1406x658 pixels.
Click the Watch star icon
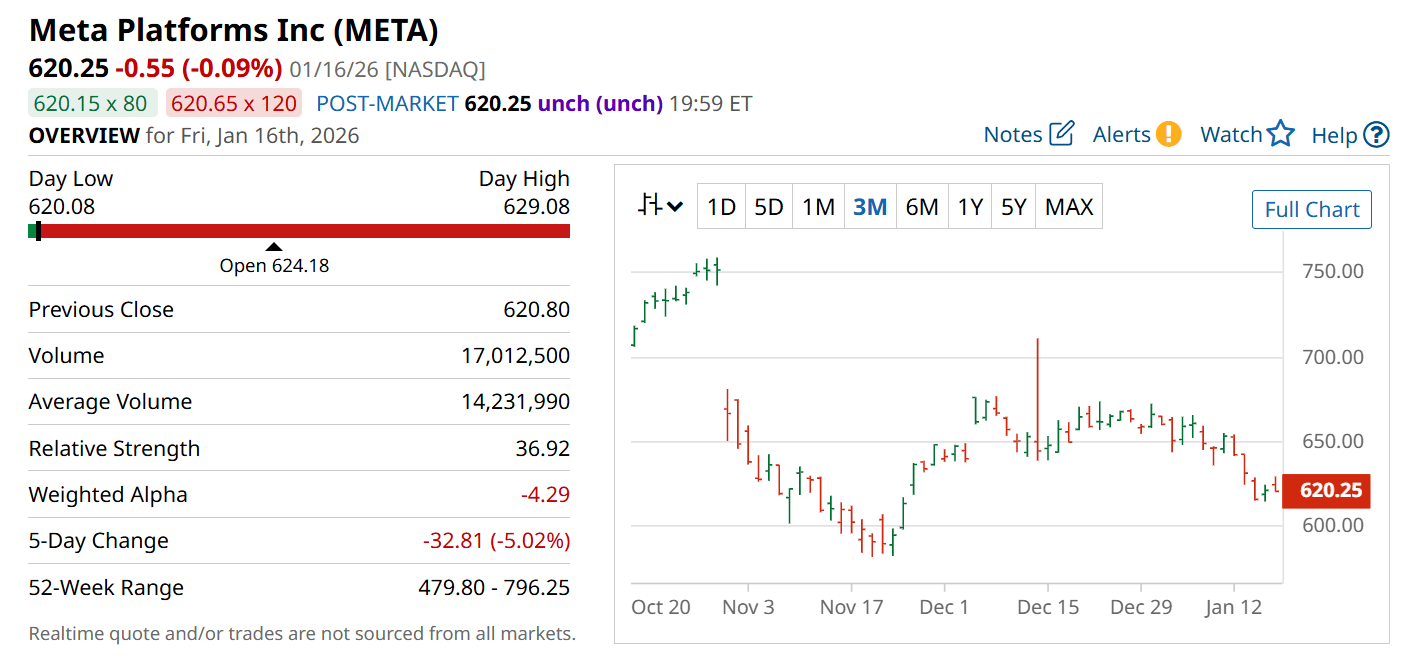pos(1281,134)
